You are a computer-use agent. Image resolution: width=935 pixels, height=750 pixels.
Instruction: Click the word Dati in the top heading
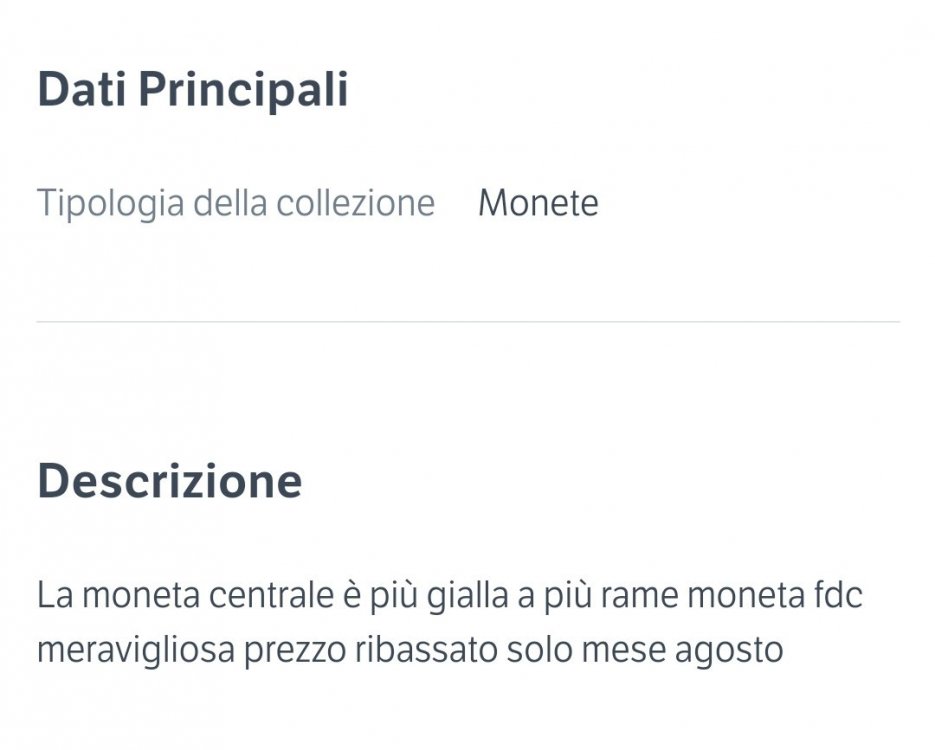pos(82,90)
